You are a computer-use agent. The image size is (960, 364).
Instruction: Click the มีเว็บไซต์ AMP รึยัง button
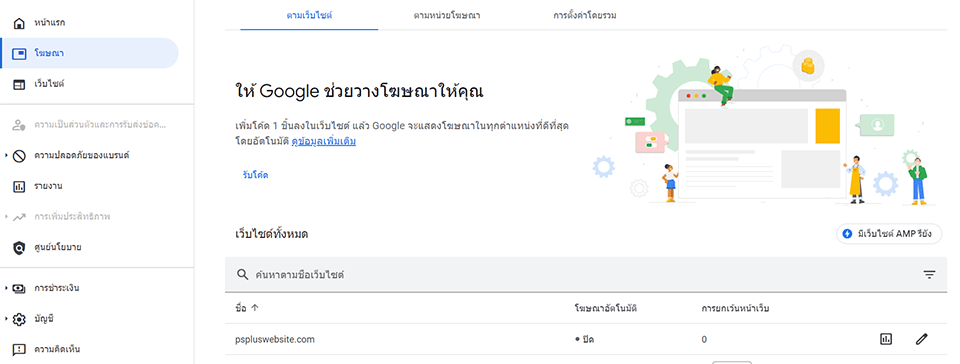pyautogui.click(x=889, y=234)
